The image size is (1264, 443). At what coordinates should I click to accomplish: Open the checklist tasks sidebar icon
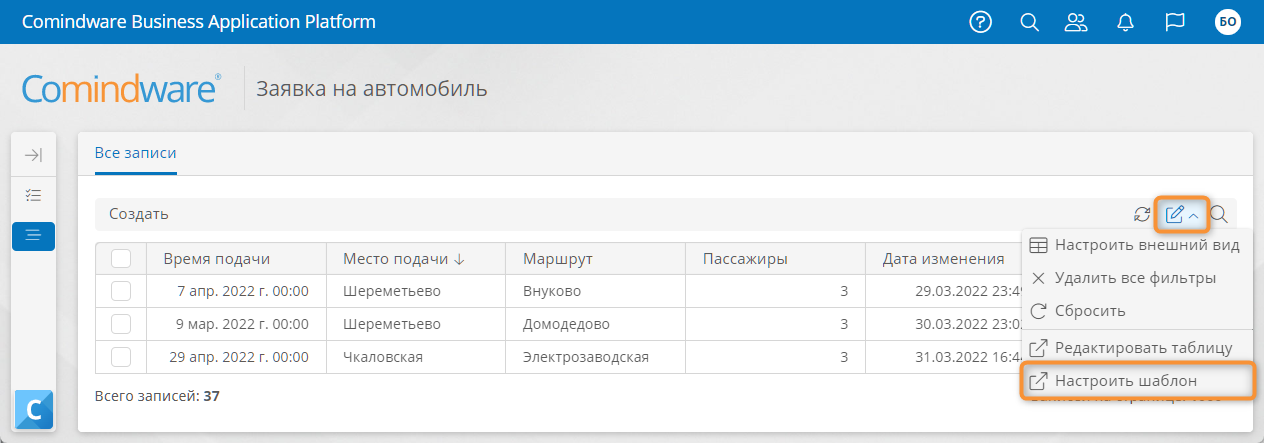click(34, 195)
